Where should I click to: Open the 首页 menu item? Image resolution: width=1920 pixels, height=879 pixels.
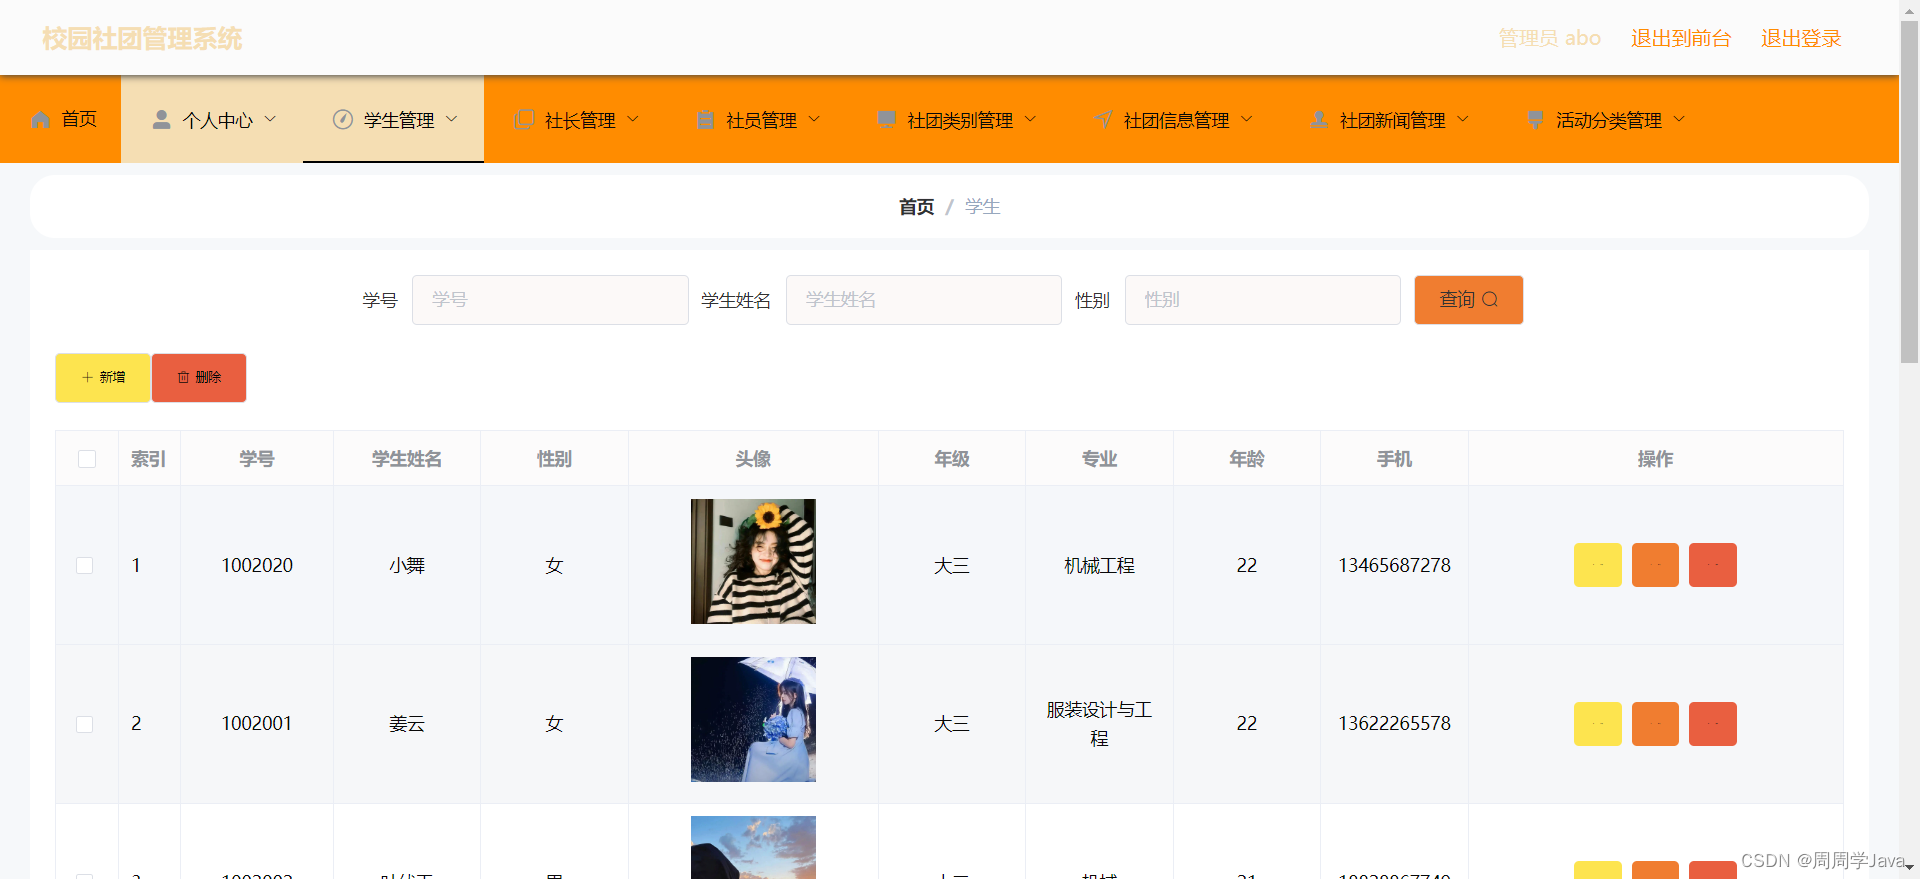pos(62,120)
